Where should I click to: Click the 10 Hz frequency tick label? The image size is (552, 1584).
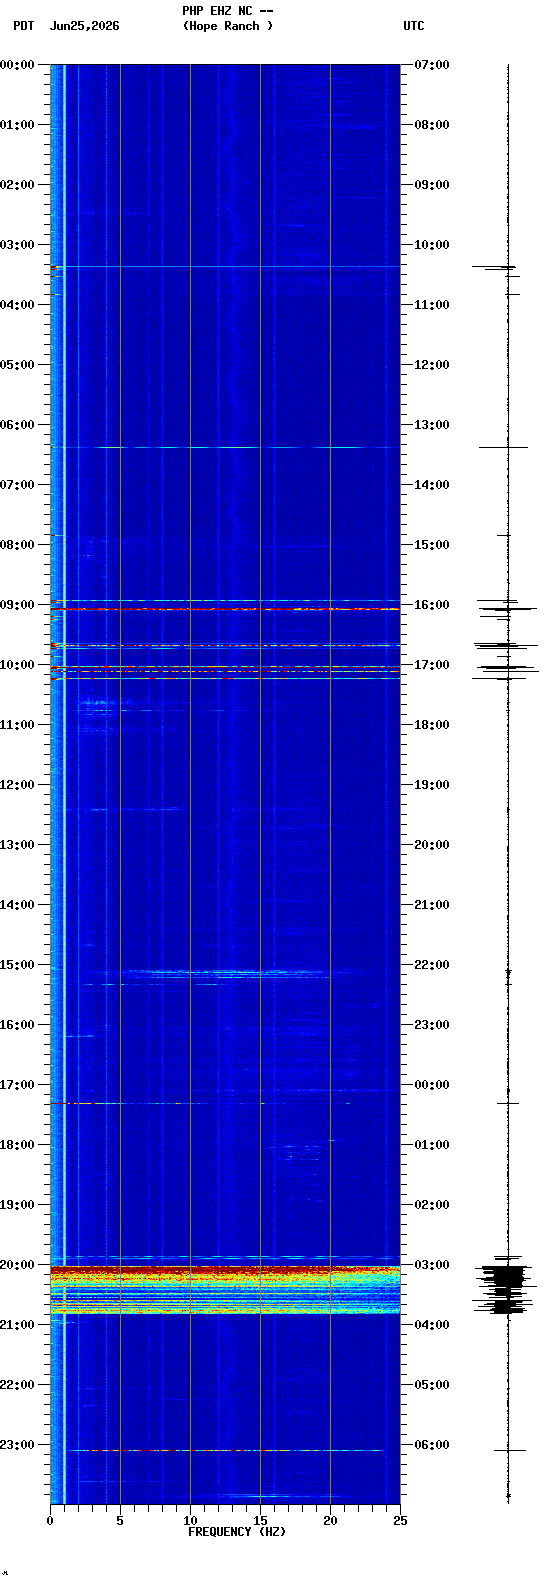point(190,1521)
